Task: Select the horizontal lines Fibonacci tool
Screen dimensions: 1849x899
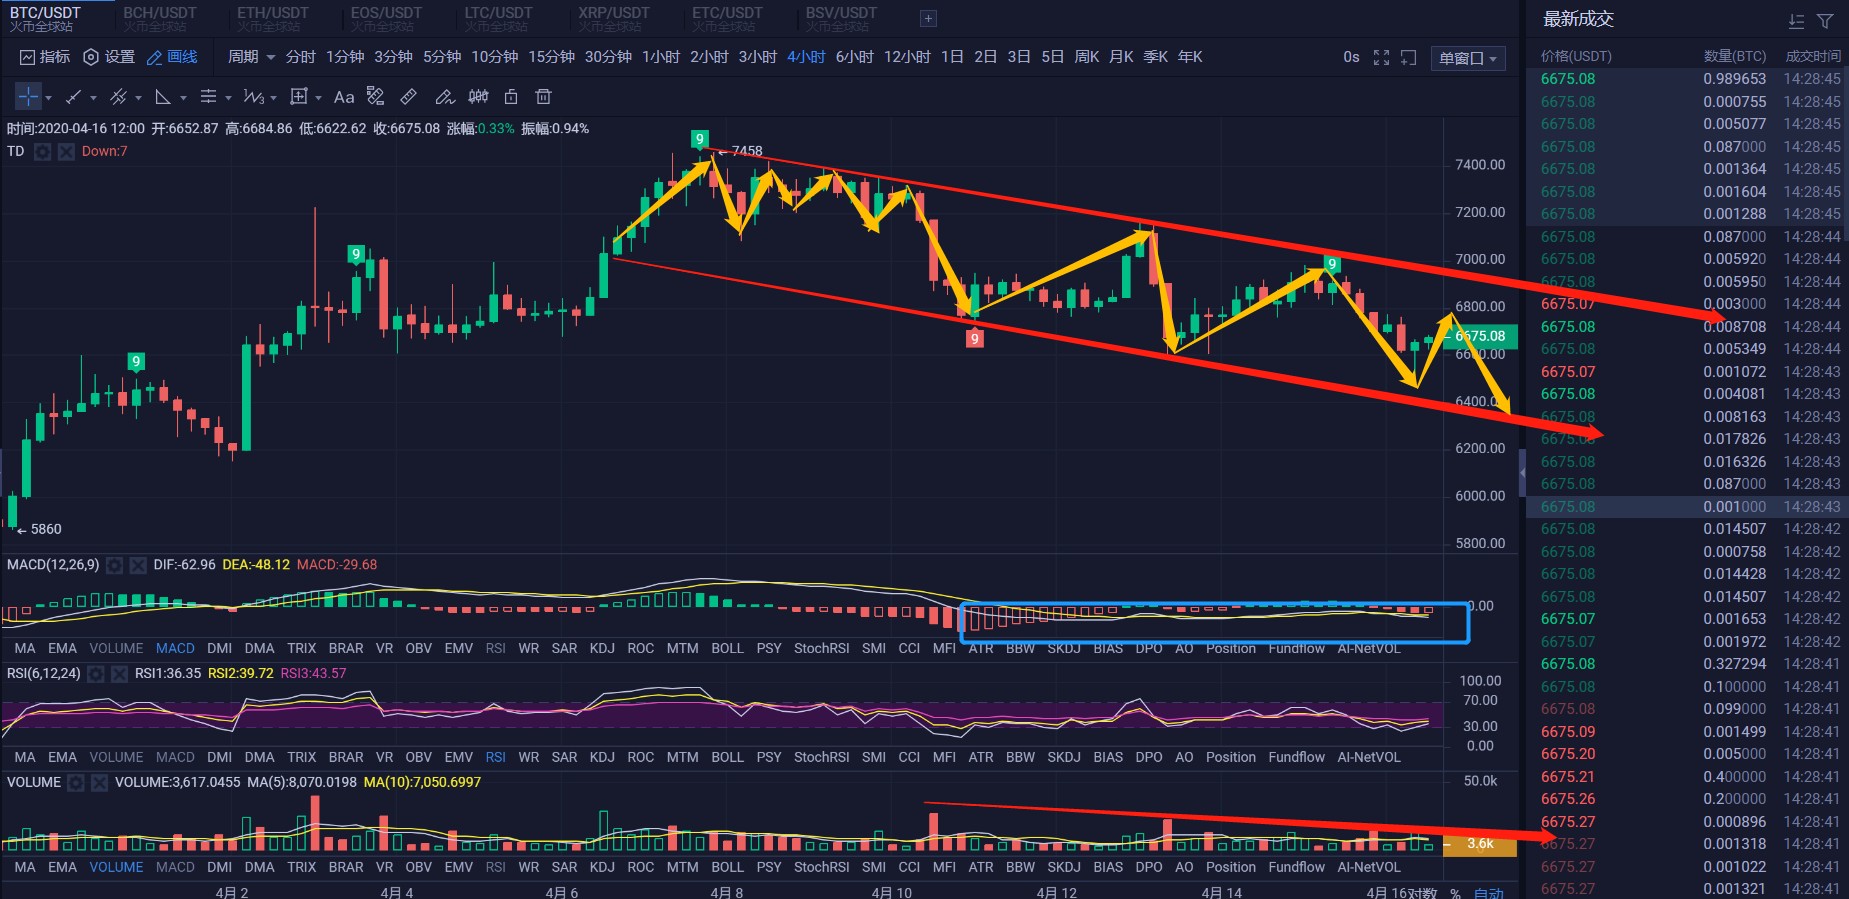Action: (x=208, y=97)
